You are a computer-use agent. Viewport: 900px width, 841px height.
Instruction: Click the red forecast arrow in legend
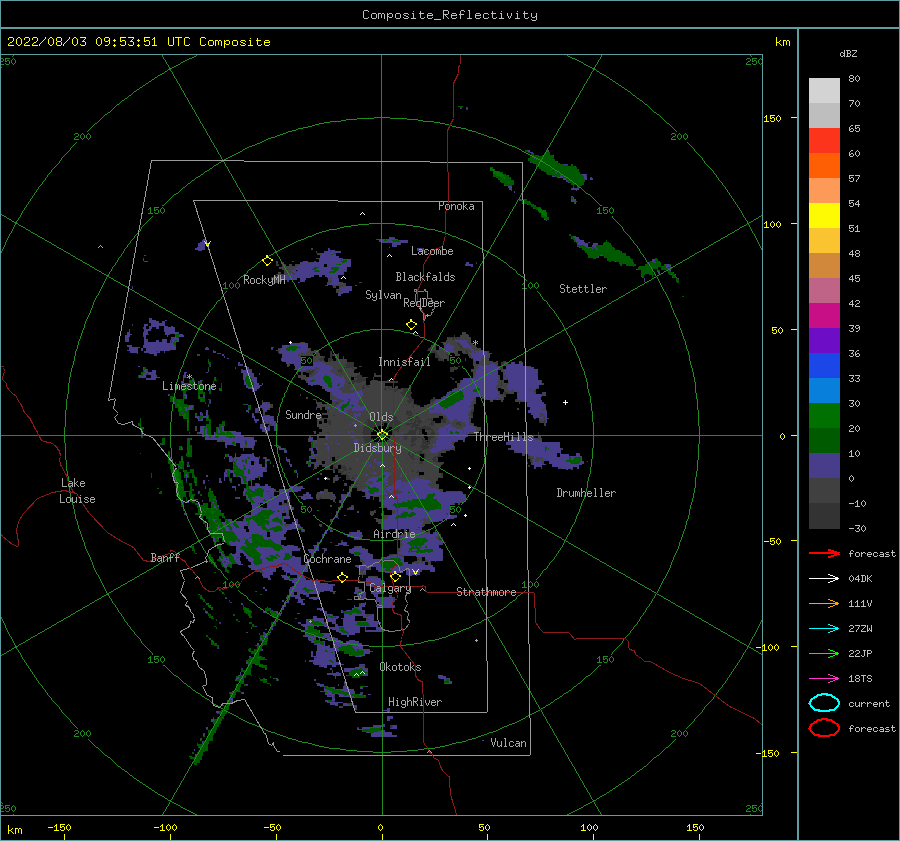click(x=824, y=553)
